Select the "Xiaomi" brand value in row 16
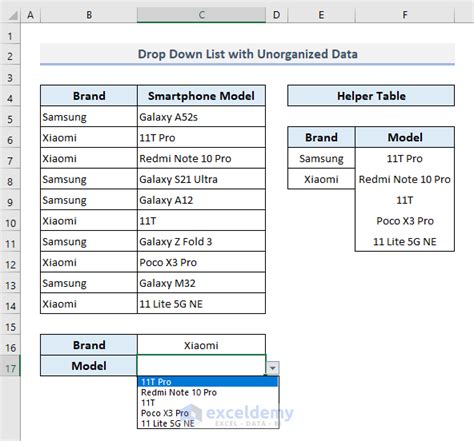Viewport: 474px width, 441px height. coord(201,345)
